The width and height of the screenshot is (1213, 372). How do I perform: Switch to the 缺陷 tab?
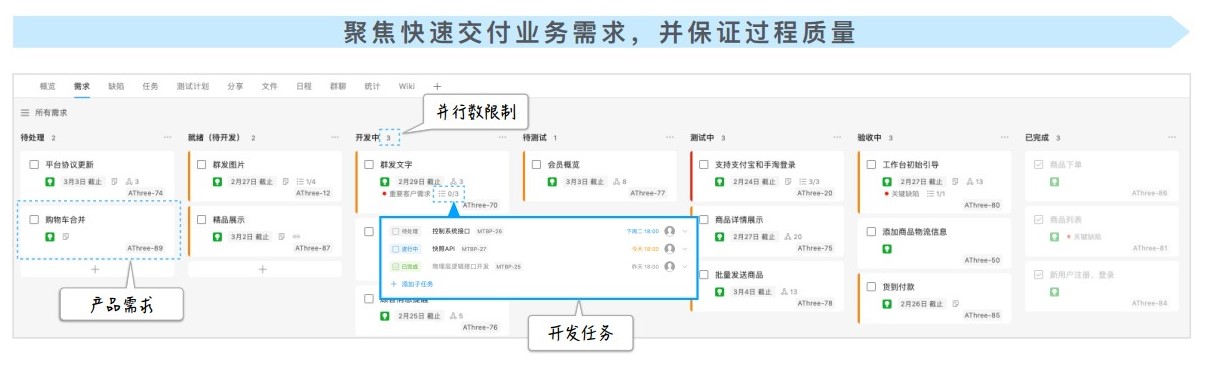116,86
